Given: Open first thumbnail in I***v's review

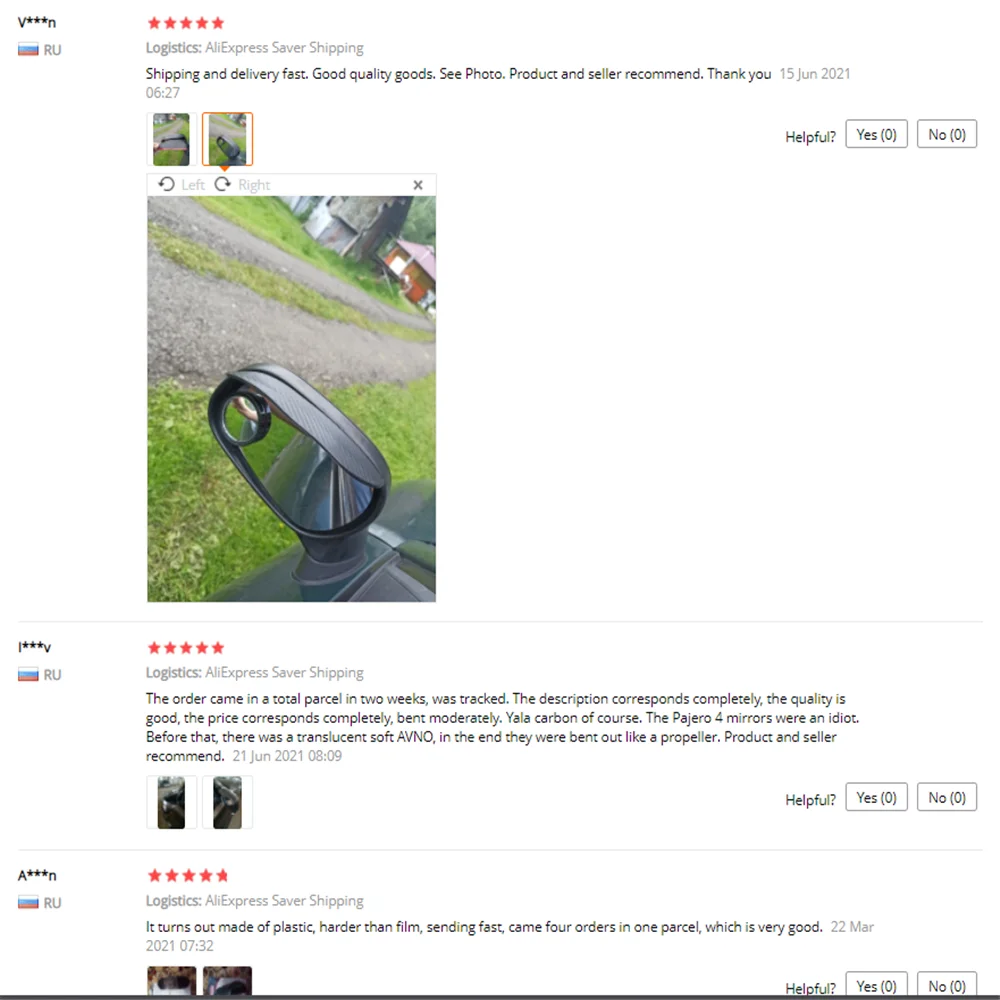Looking at the screenshot, I should (171, 802).
